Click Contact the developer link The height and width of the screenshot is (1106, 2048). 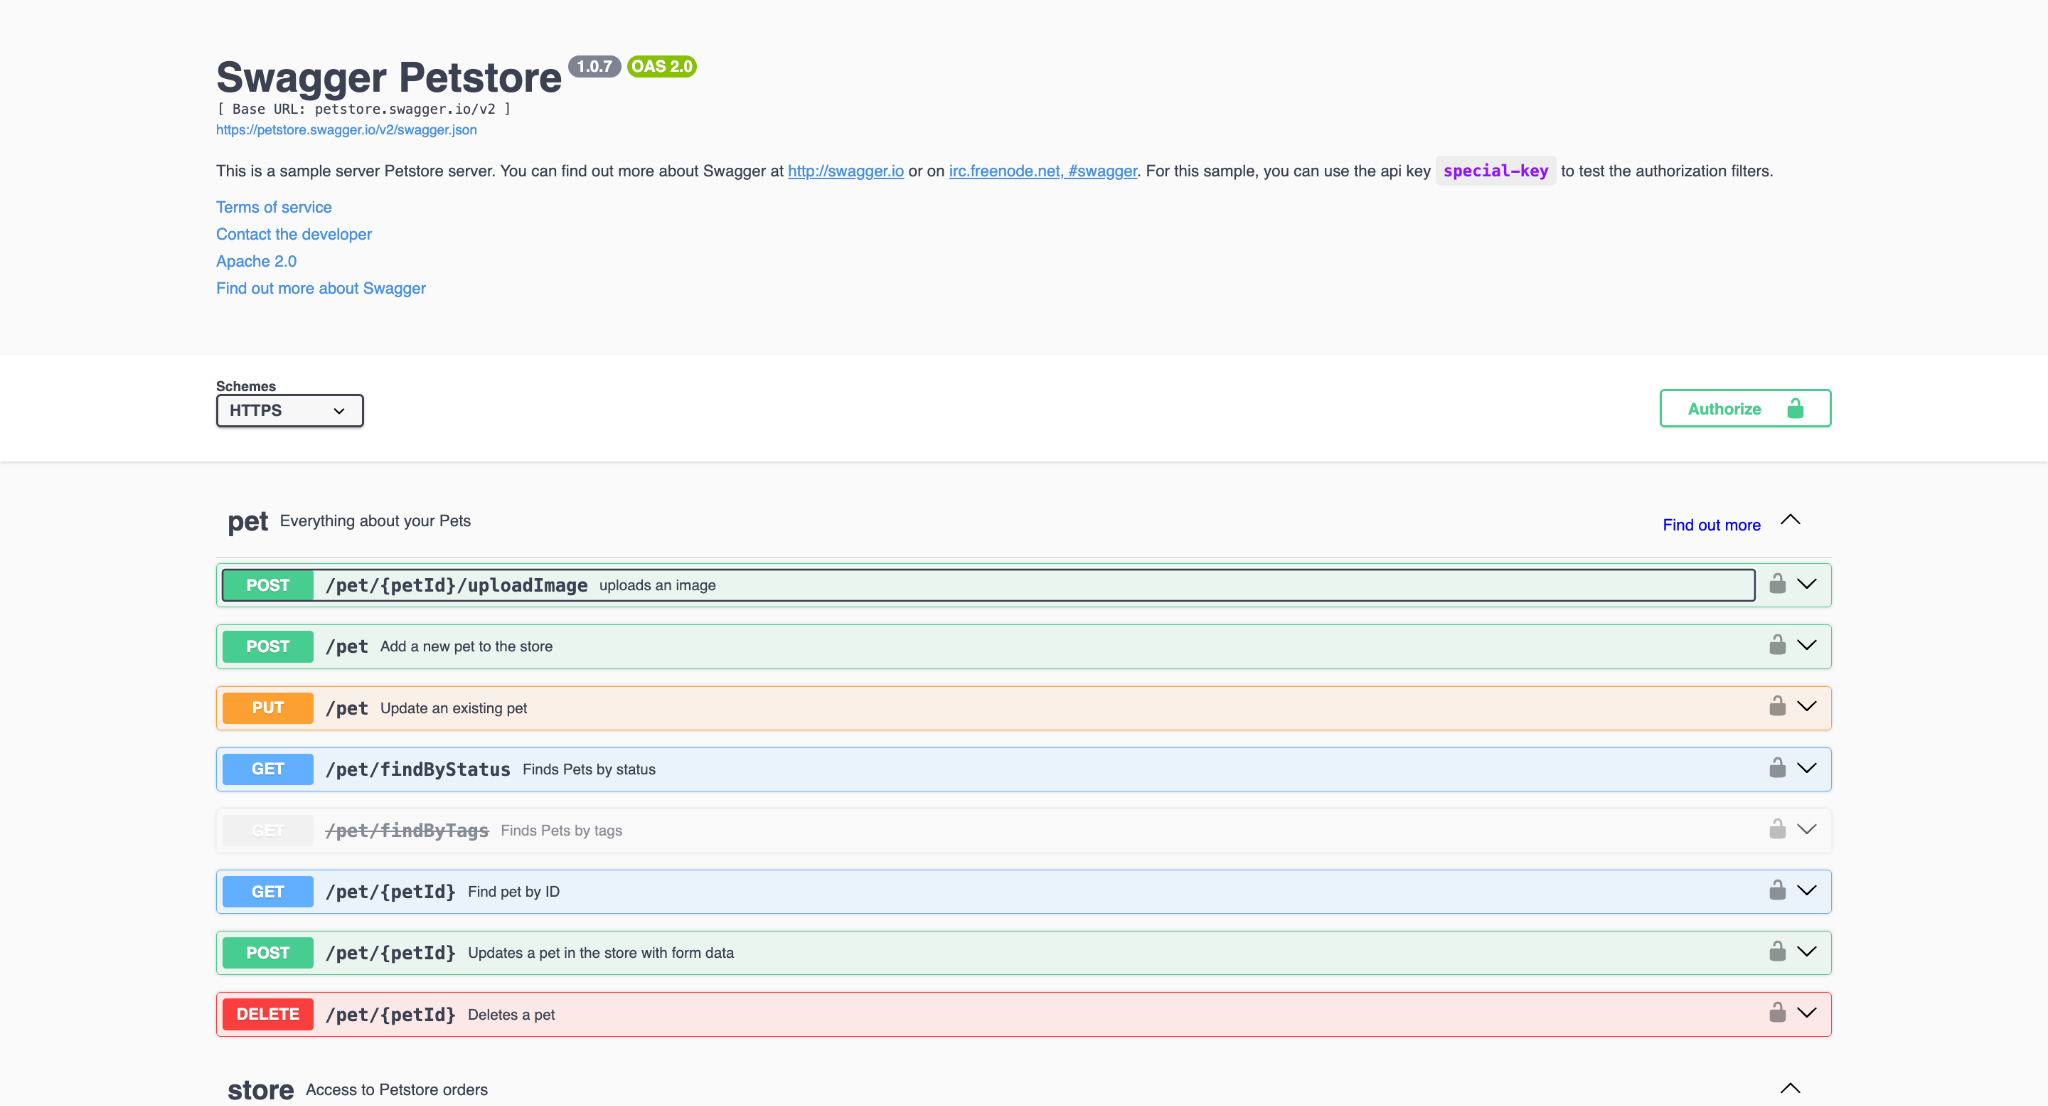point(294,234)
